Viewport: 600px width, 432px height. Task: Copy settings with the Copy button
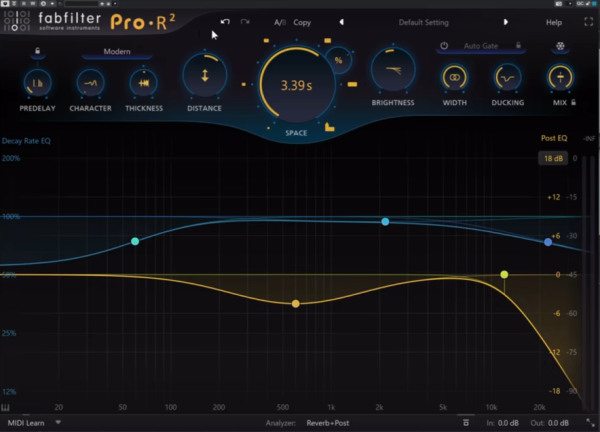coord(302,23)
